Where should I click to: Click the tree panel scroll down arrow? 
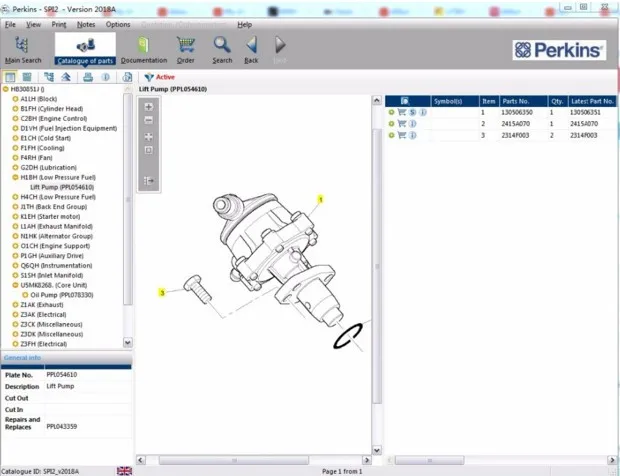pos(128,342)
